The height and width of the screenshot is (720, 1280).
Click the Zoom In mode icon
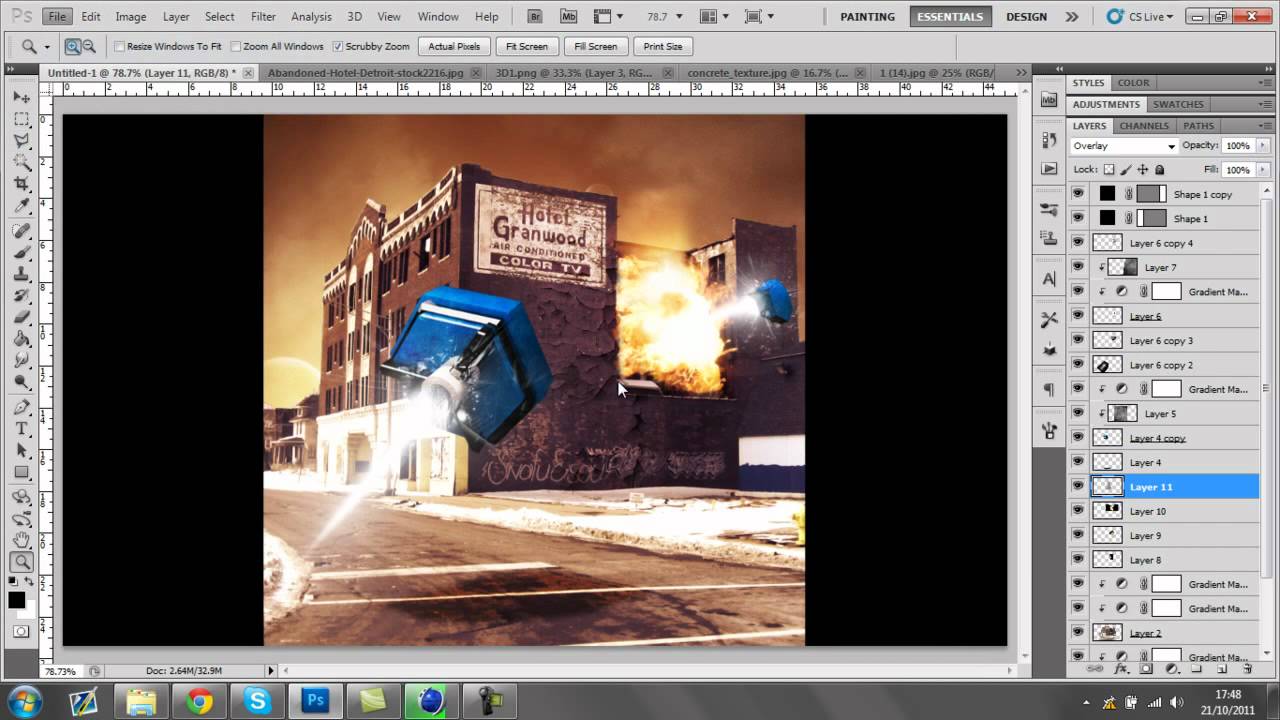[x=73, y=46]
